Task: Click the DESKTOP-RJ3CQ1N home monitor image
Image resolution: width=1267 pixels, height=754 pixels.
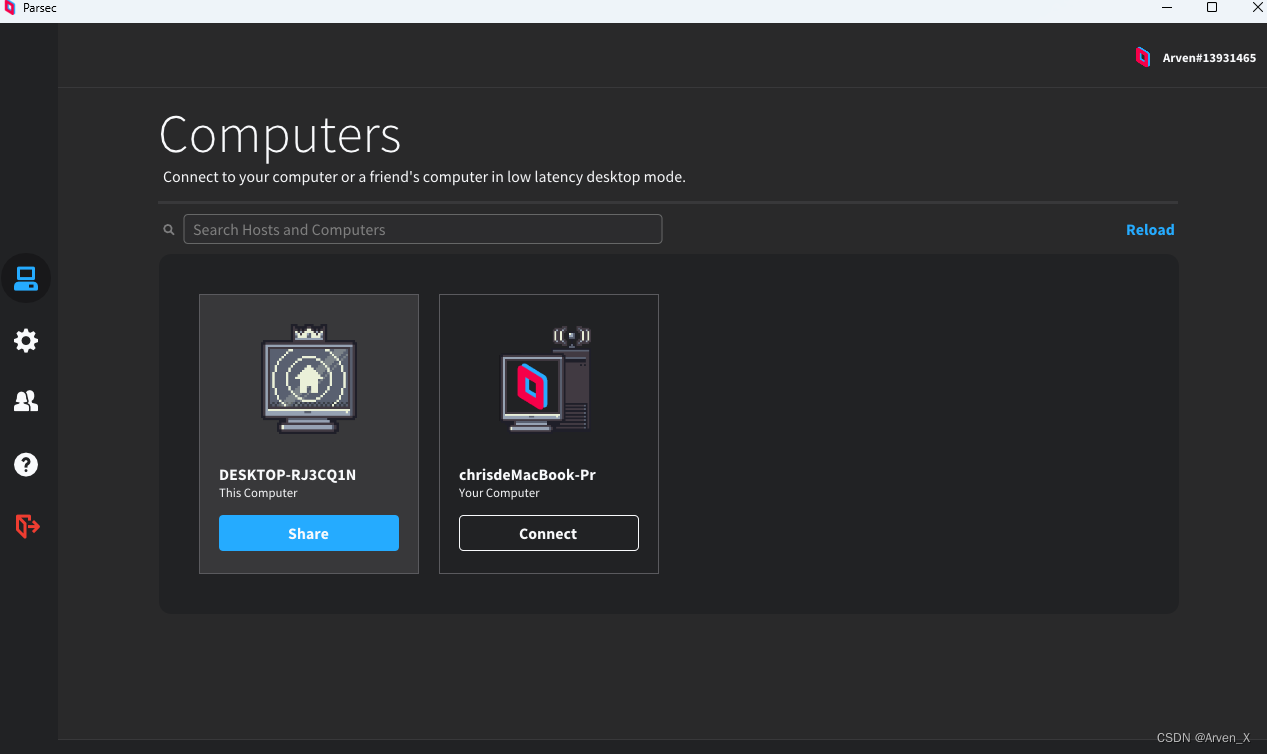Action: pyautogui.click(x=309, y=379)
